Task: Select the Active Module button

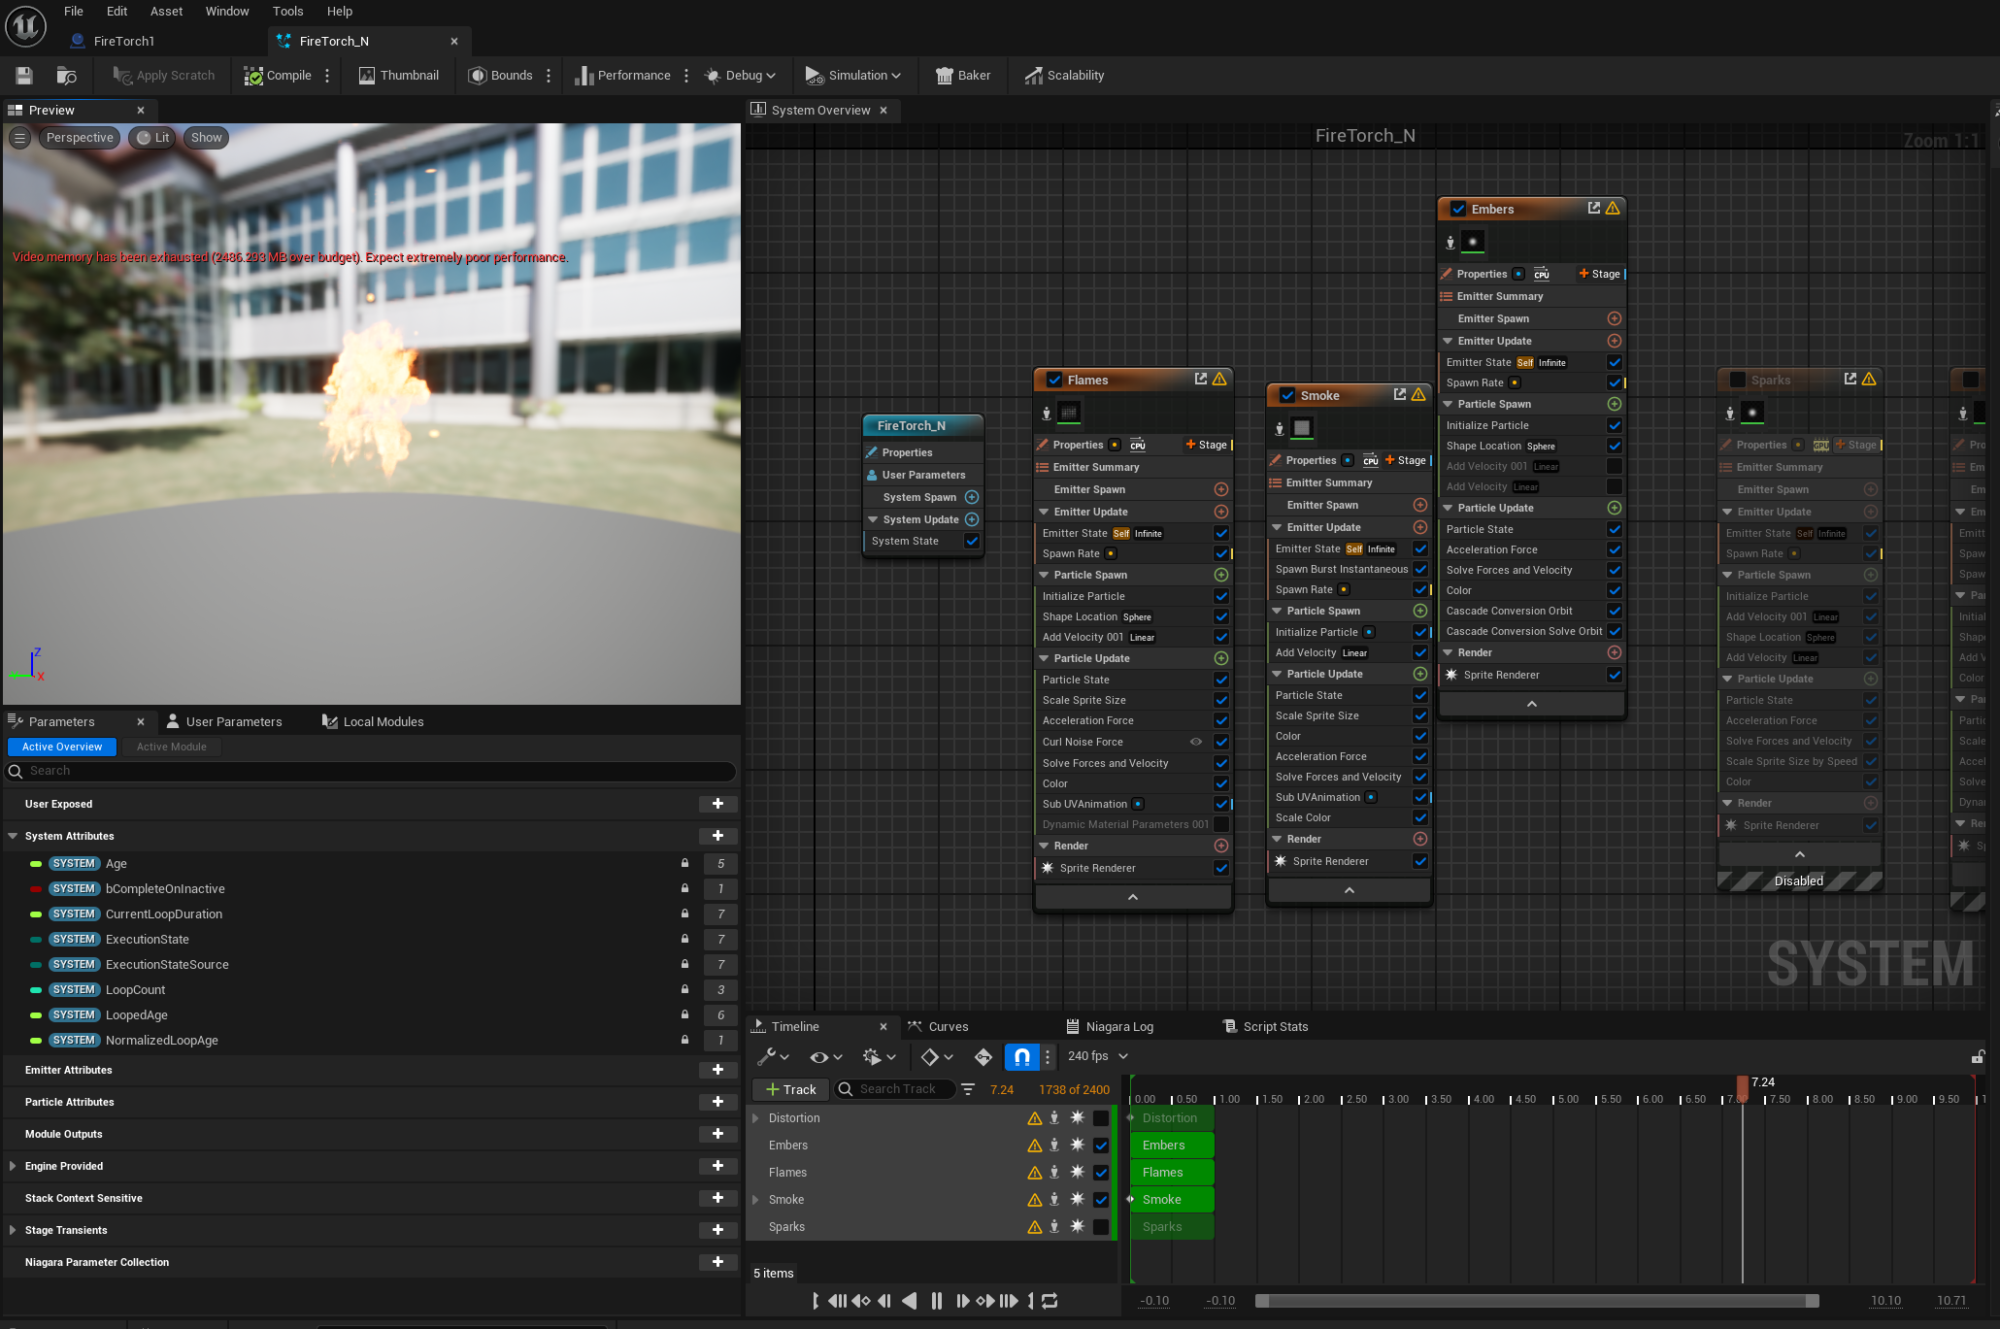Action: tap(171, 747)
